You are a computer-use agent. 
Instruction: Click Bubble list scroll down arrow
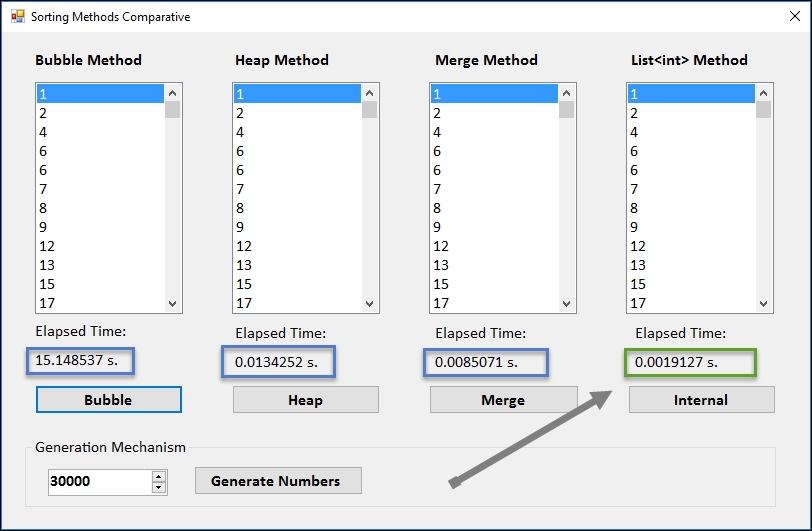[172, 304]
